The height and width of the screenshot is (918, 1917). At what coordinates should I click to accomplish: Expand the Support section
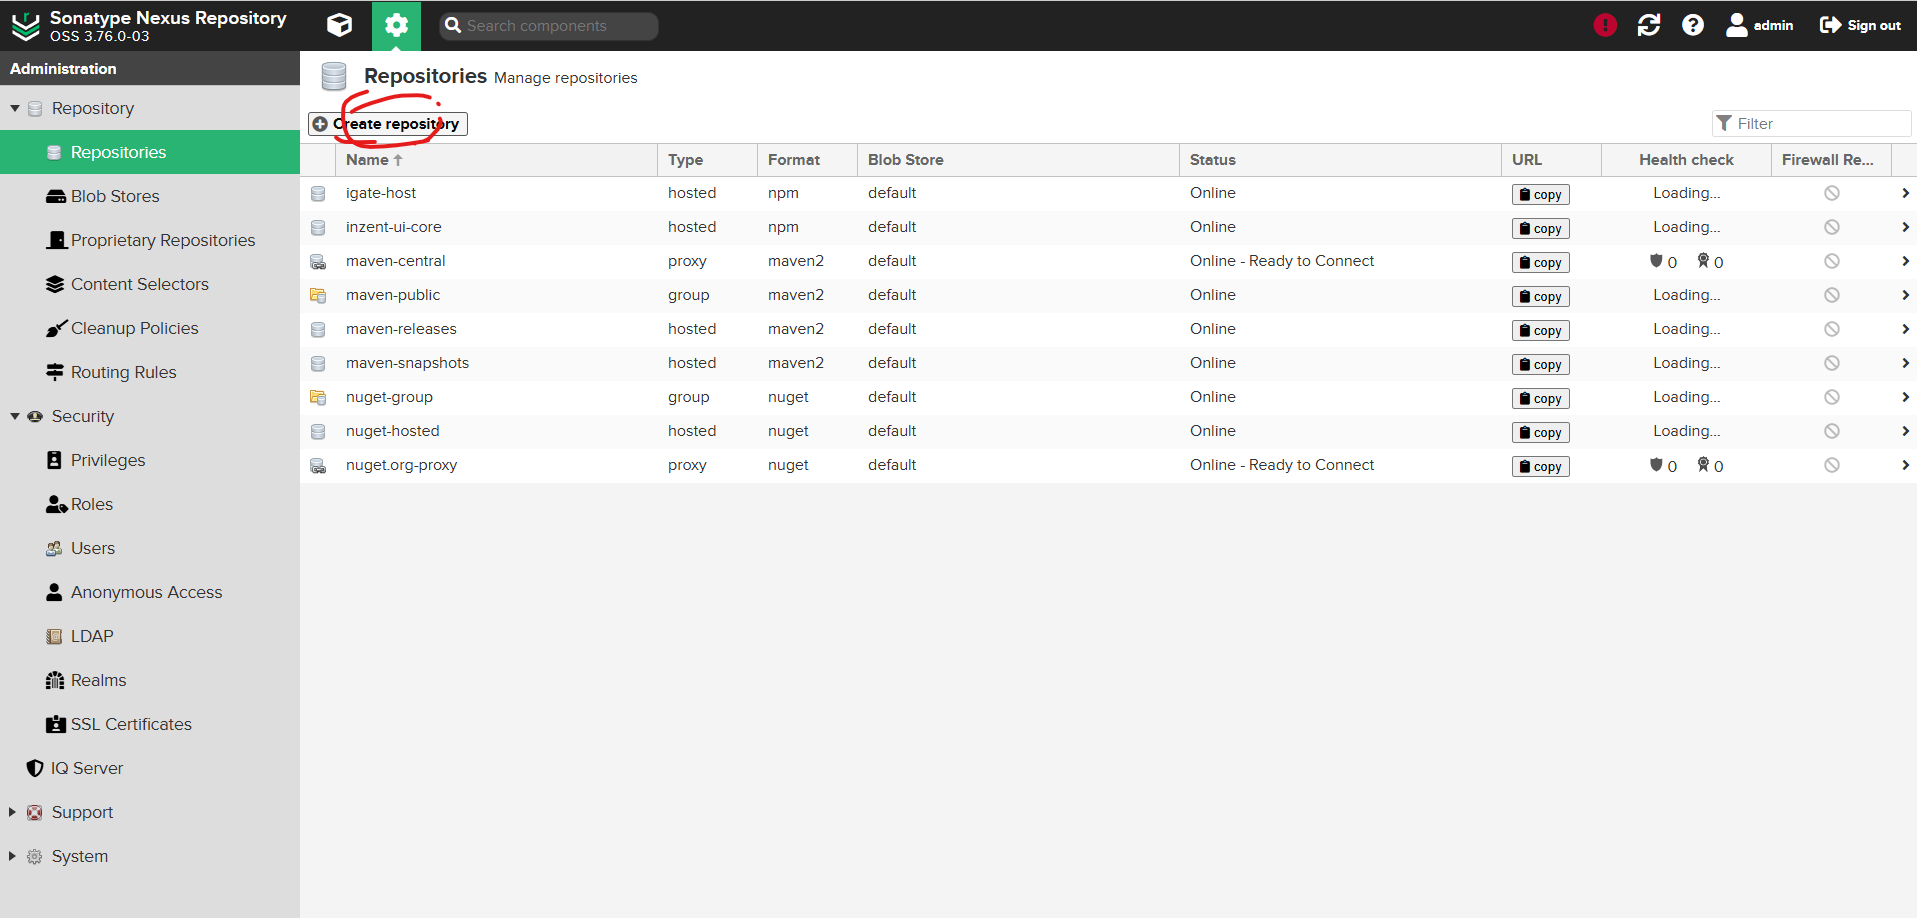[x=10, y=812]
